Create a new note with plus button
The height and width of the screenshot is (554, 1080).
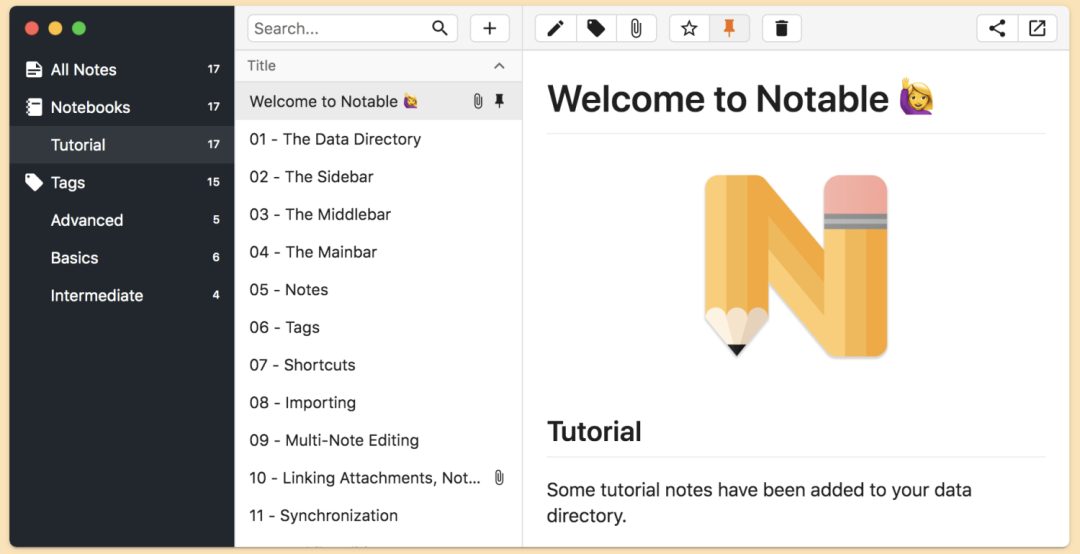[489, 29]
